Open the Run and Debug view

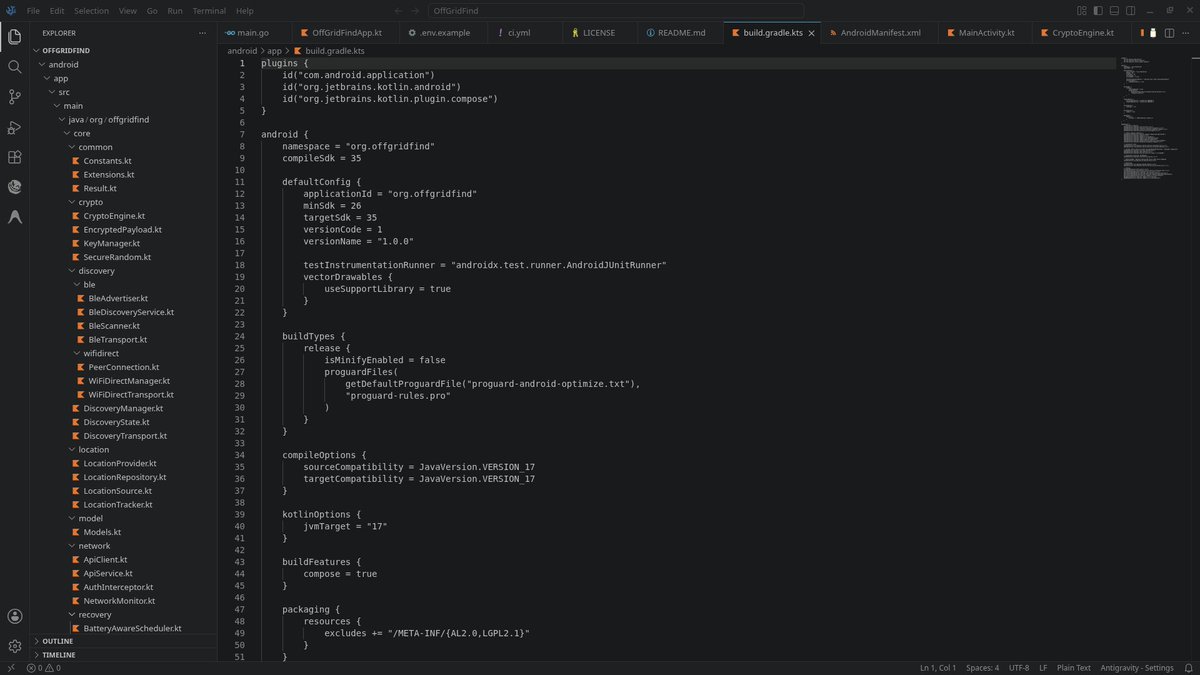pyautogui.click(x=15, y=127)
